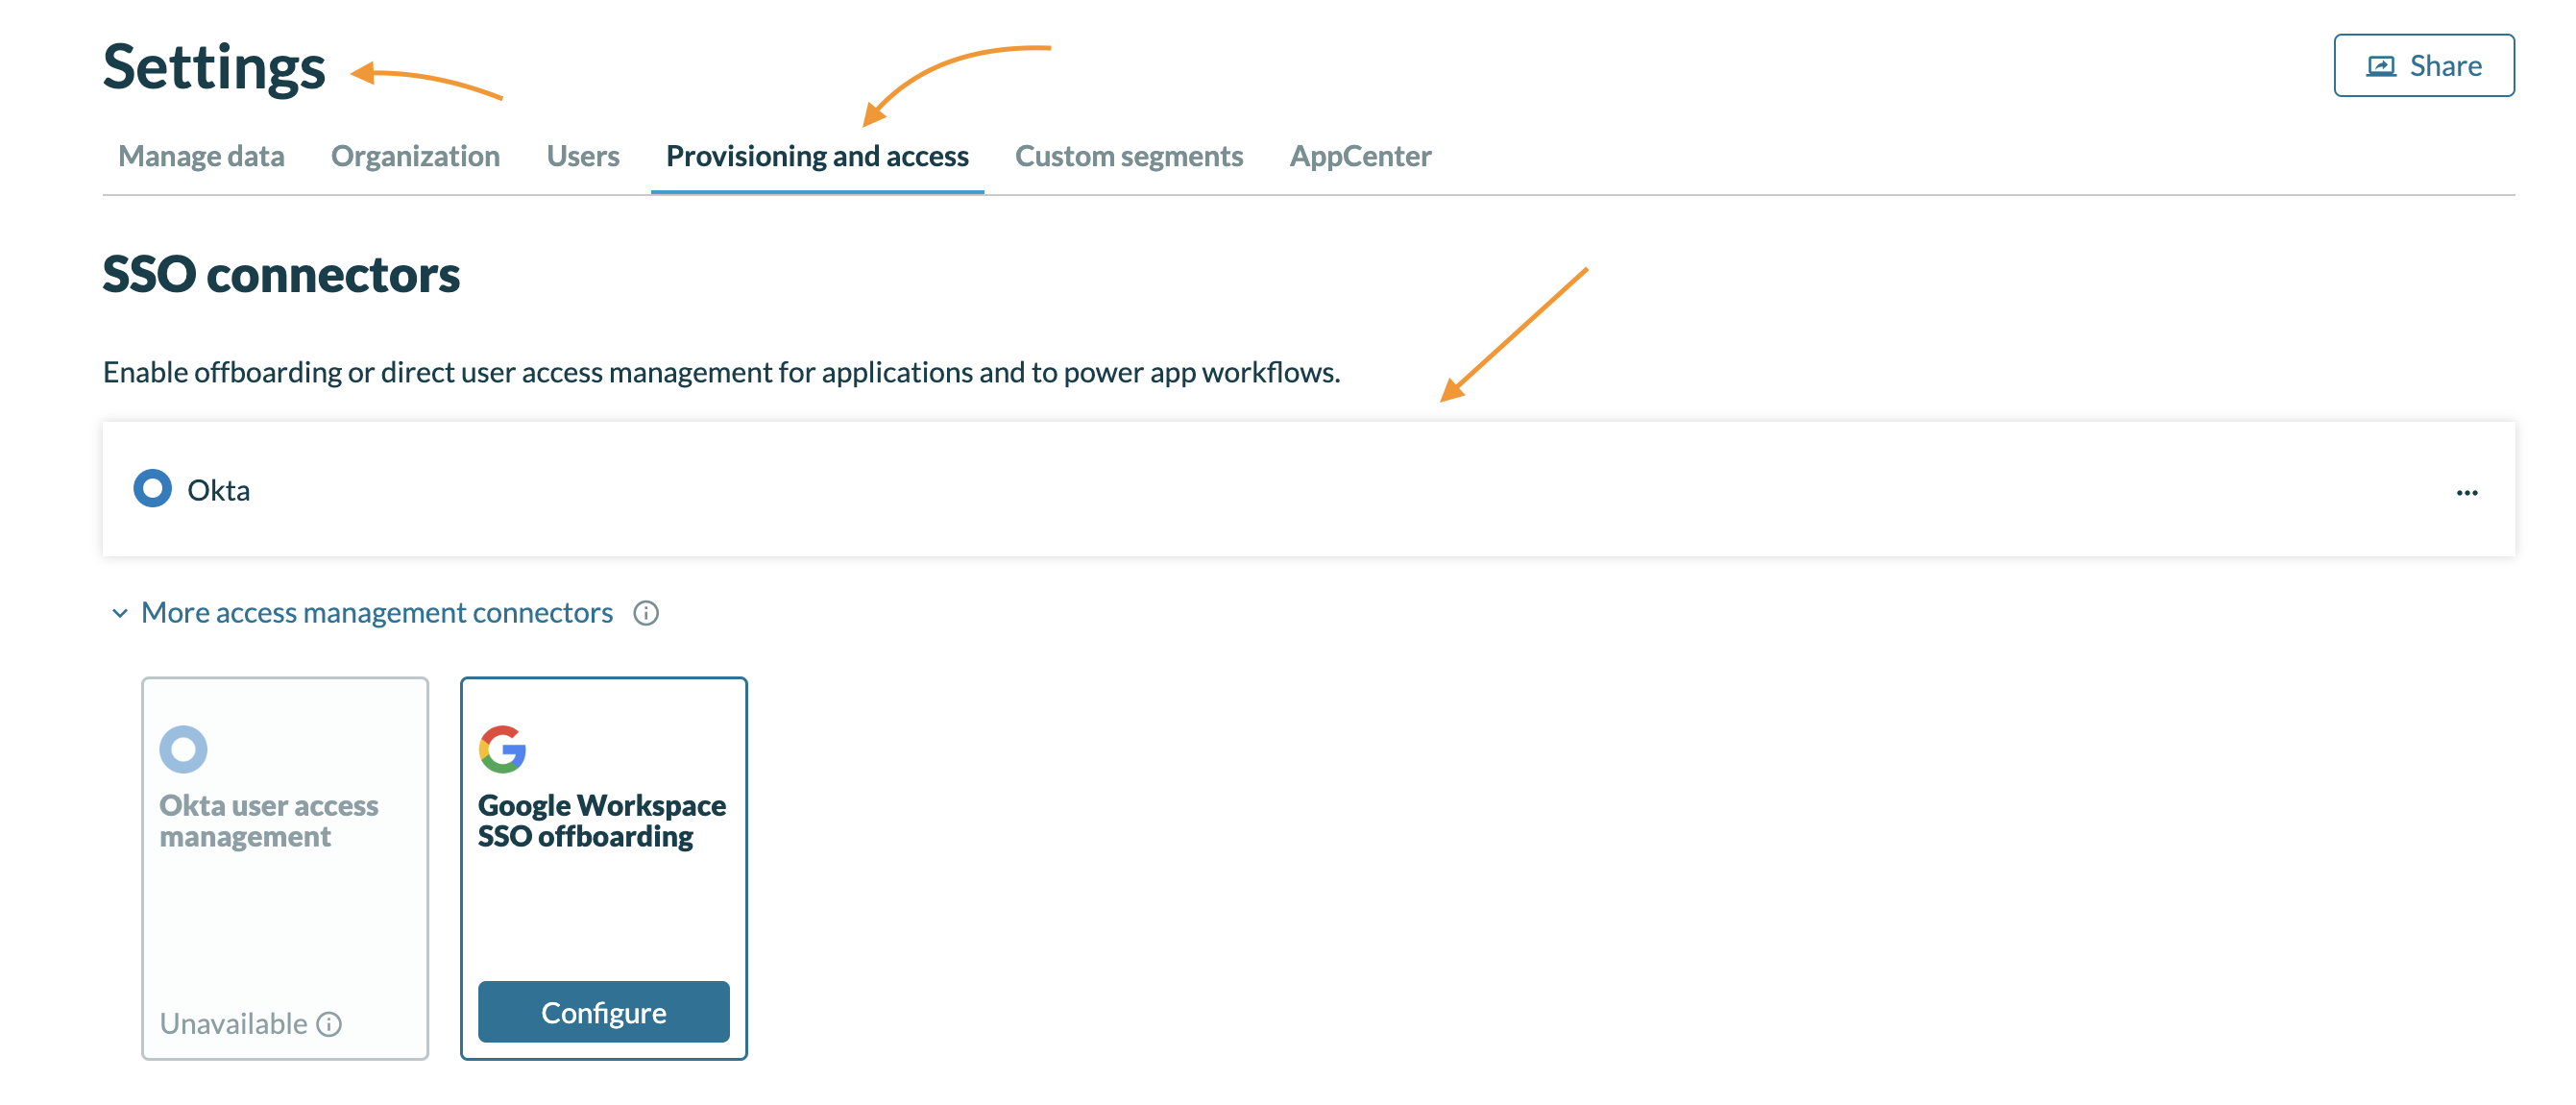2576x1105 pixels.
Task: Click the info icon next to Unavailable
Action: point(329,1024)
